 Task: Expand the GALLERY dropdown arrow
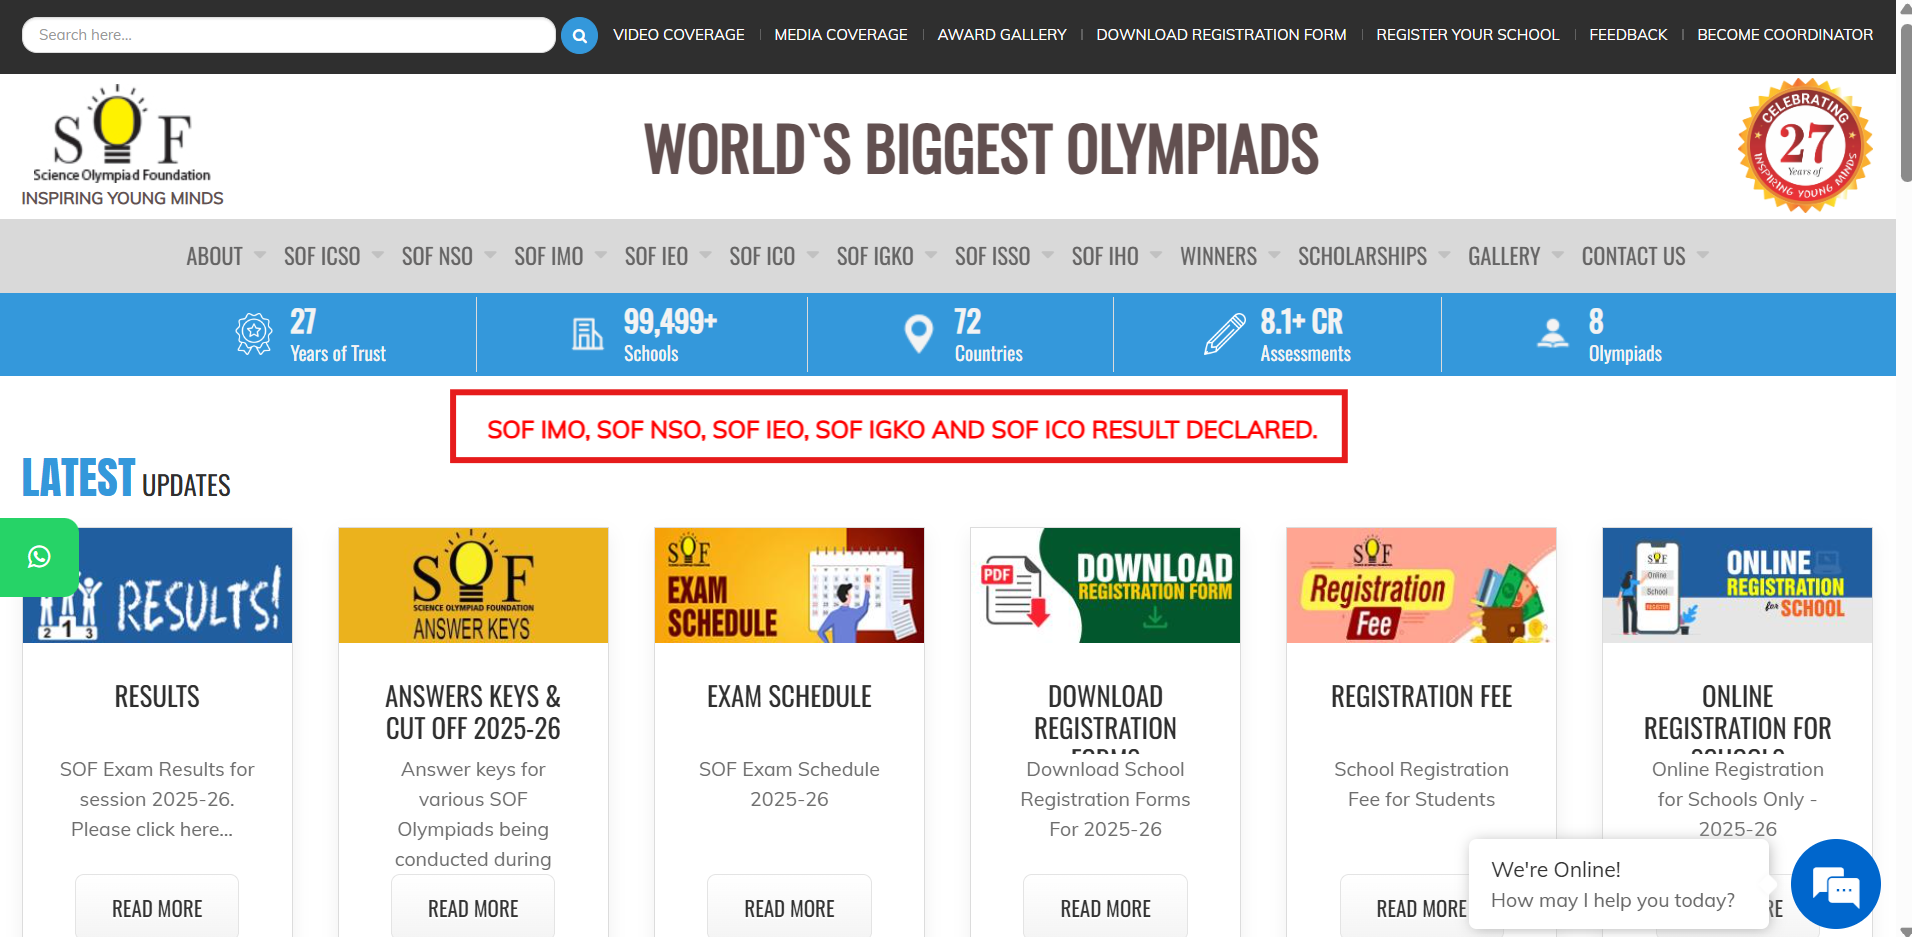coord(1558,255)
